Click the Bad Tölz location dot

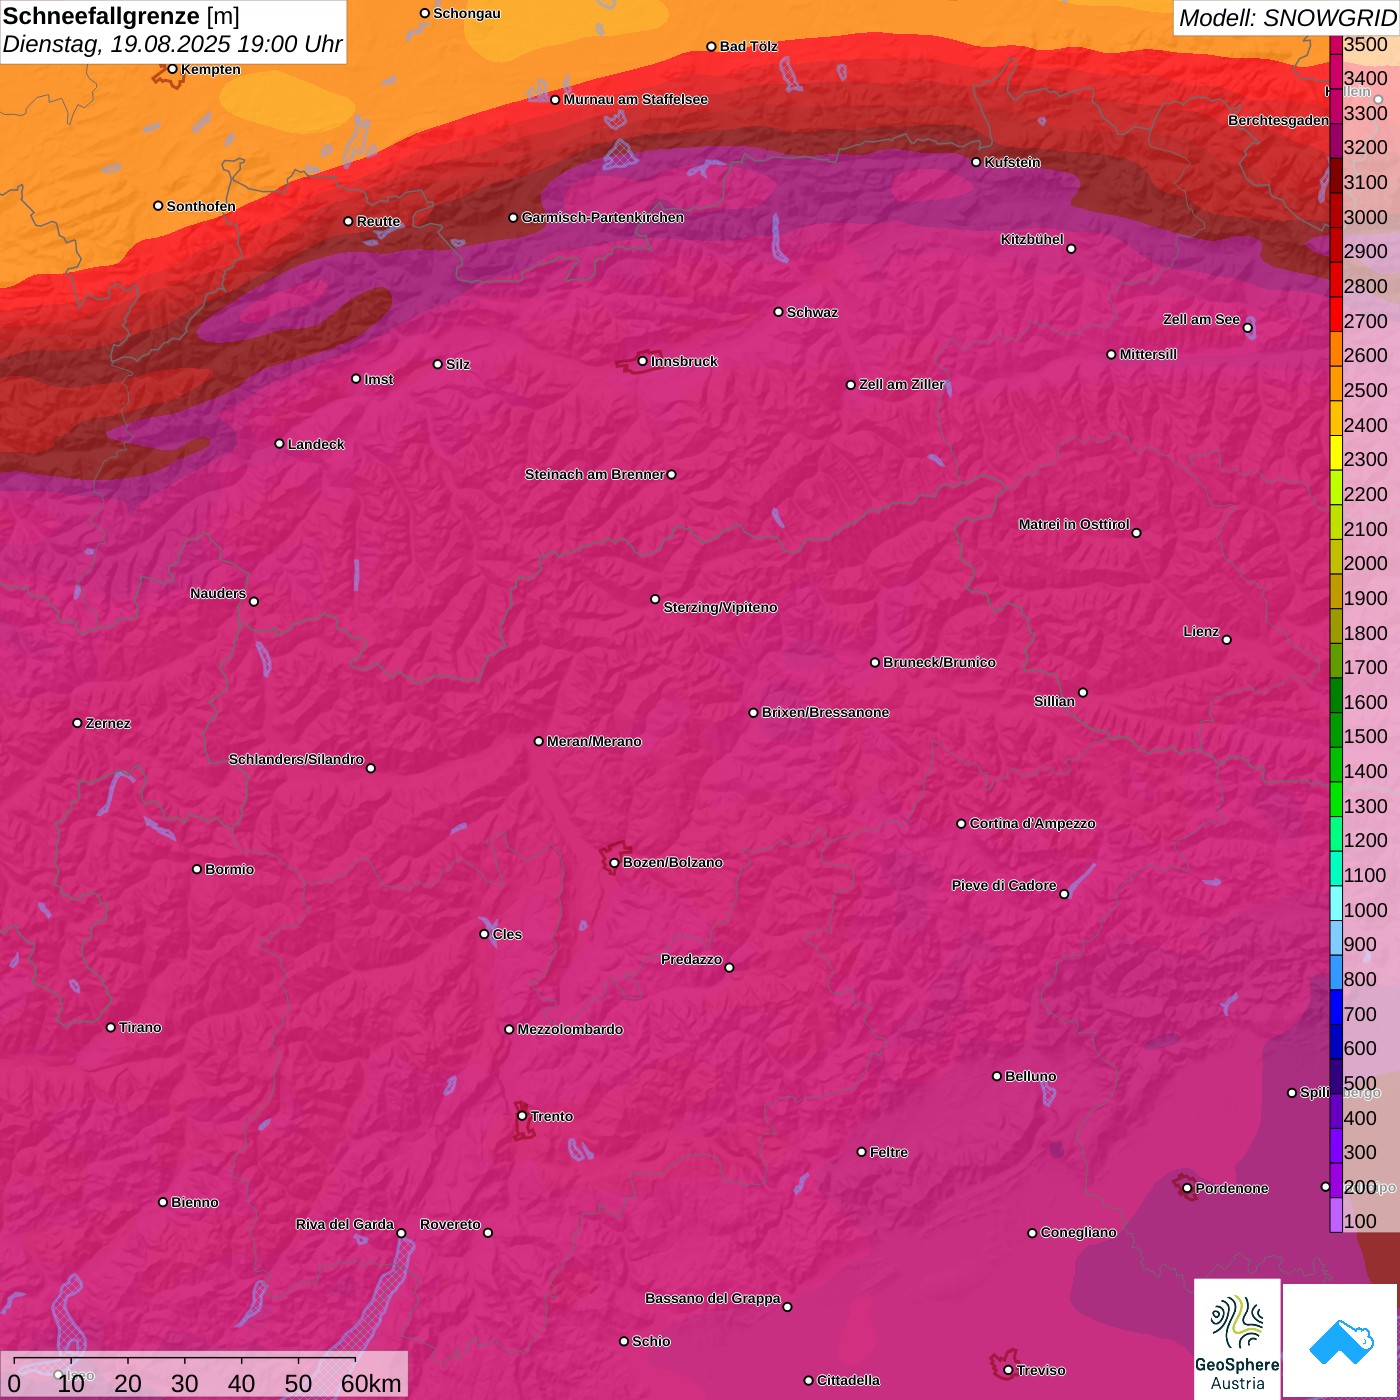click(711, 47)
